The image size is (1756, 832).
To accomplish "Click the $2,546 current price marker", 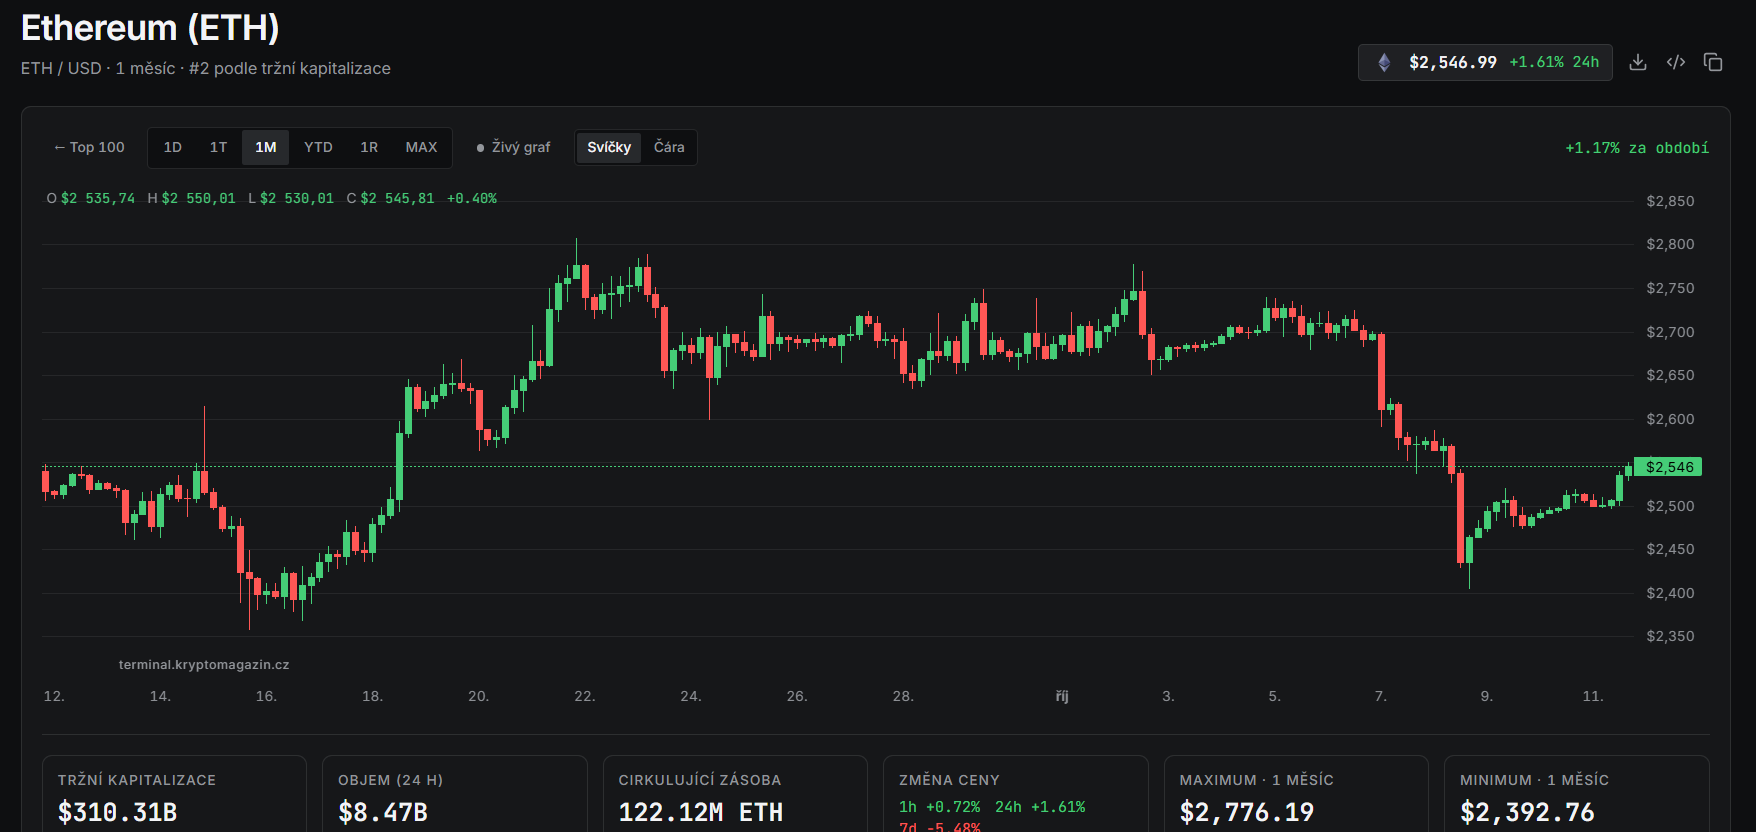I will pyautogui.click(x=1668, y=467).
